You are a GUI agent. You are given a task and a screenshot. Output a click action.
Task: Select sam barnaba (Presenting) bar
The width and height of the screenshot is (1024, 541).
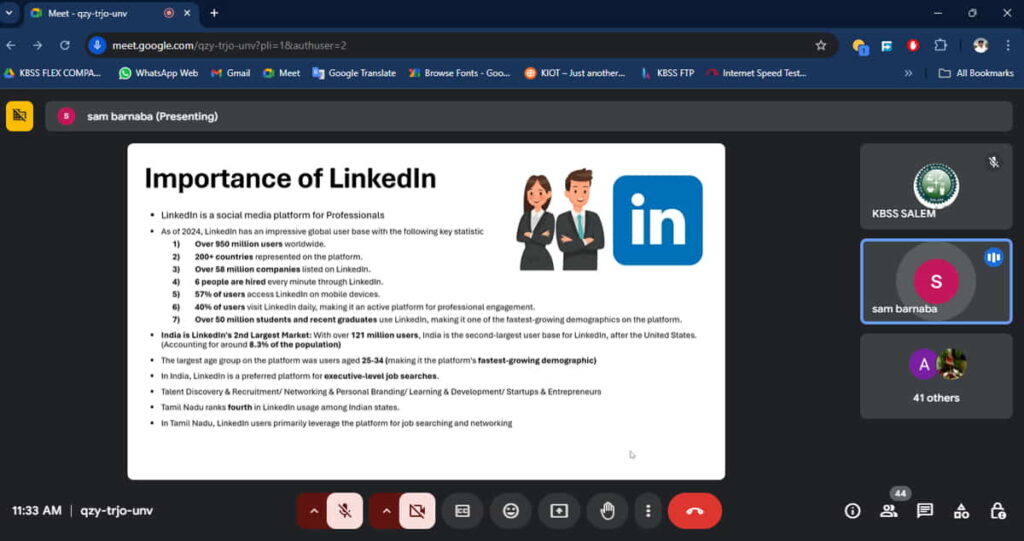pos(528,116)
